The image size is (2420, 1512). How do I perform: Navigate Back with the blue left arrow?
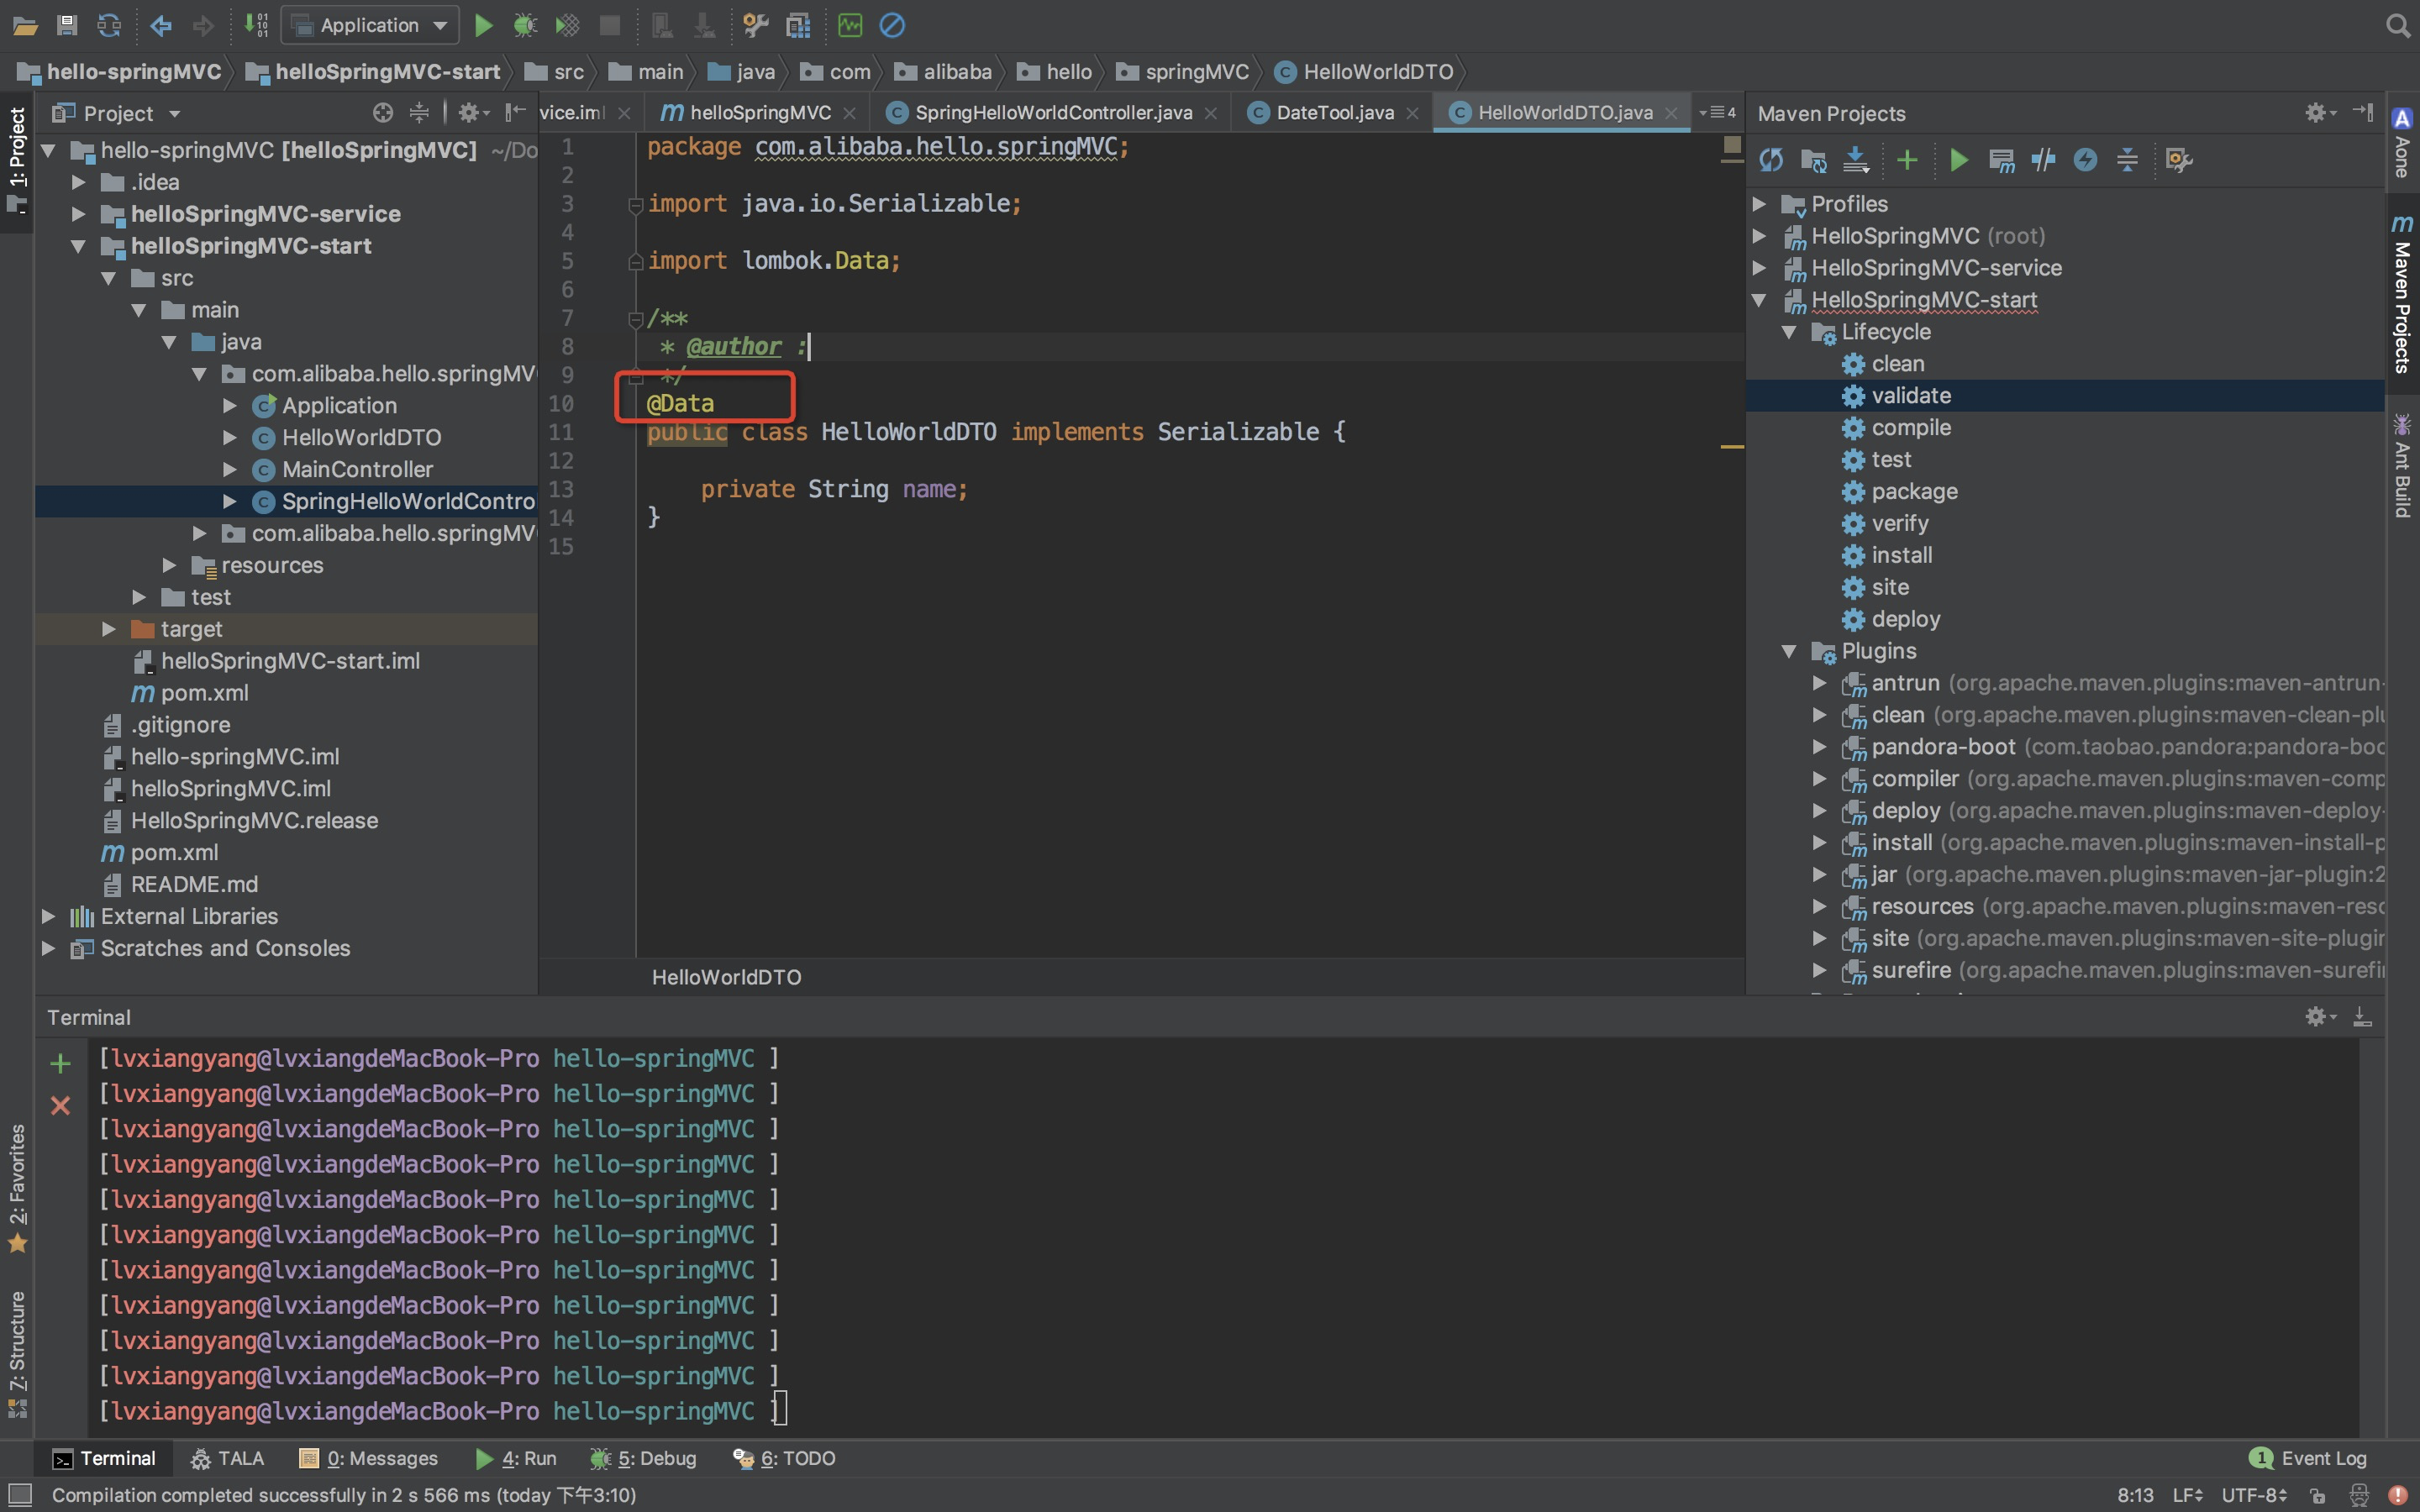click(160, 25)
